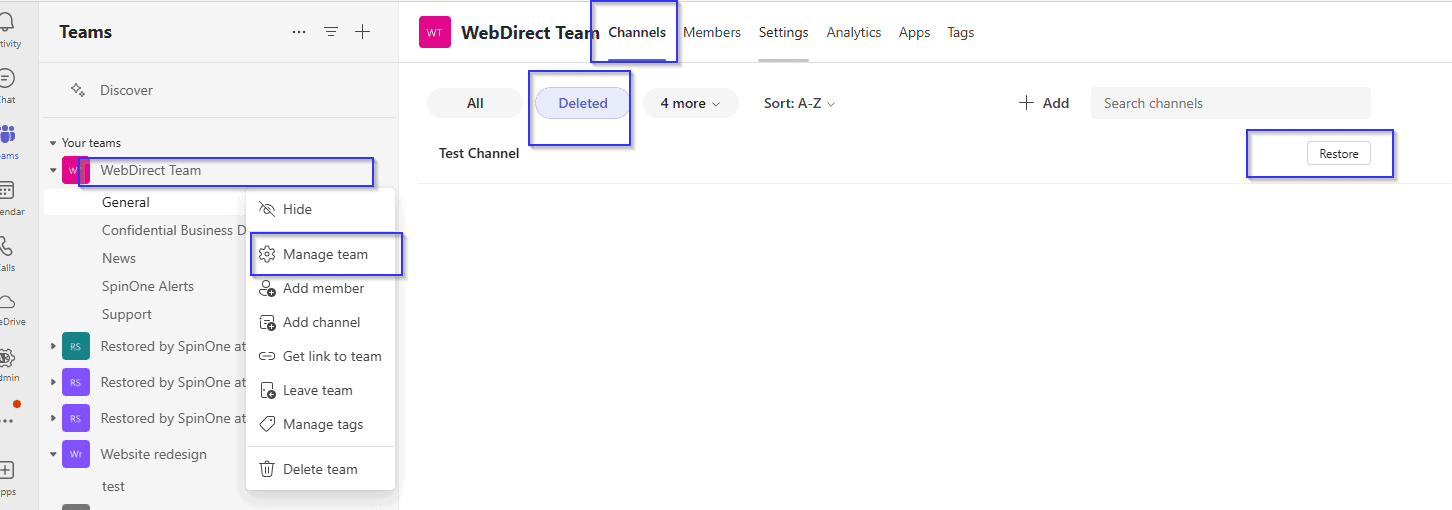The height and width of the screenshot is (510, 1452).
Task: Click the Search channels field
Action: click(1230, 103)
